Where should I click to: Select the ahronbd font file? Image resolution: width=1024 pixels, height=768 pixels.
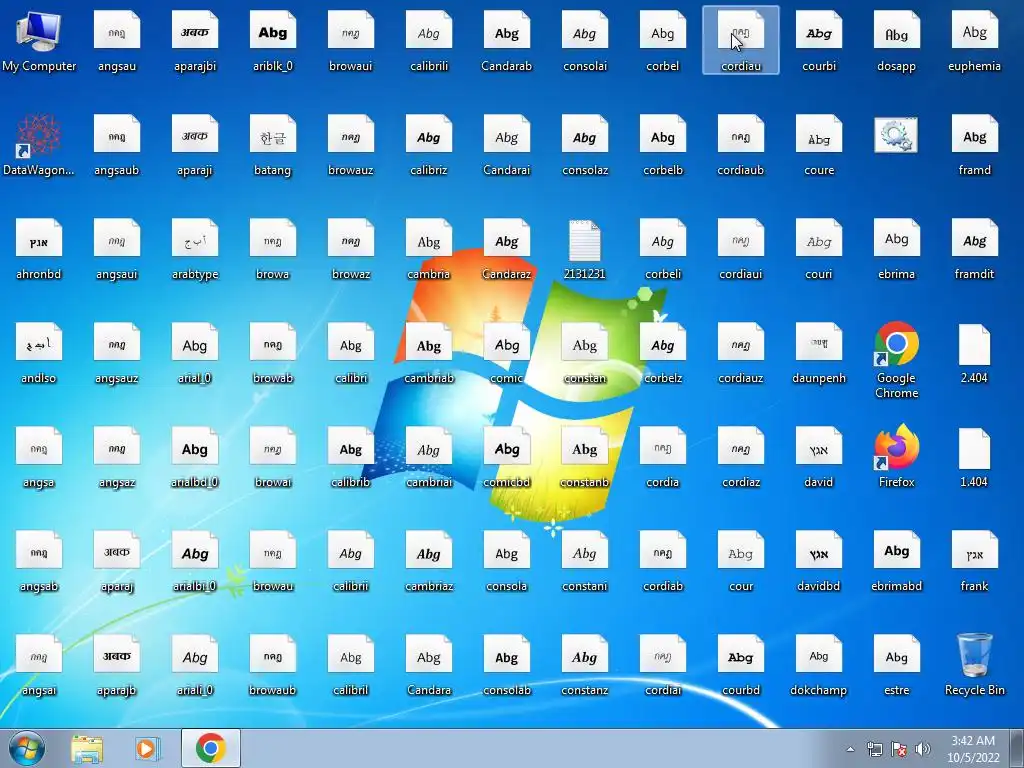tap(39, 249)
